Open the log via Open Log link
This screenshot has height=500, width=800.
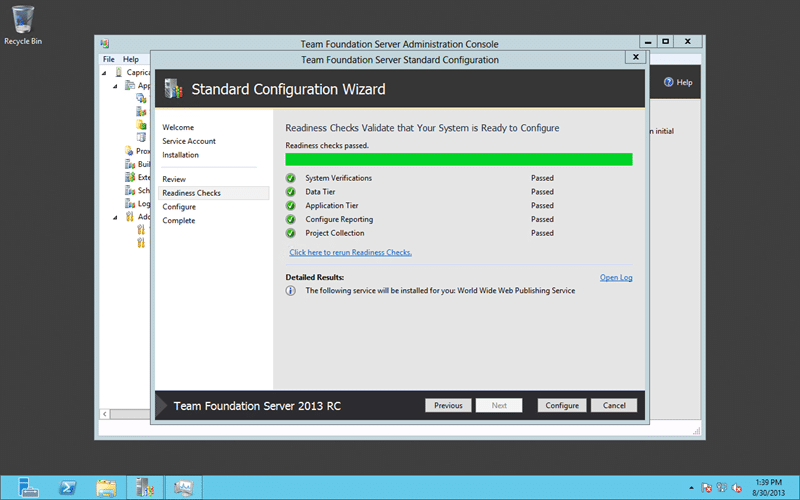(616, 278)
